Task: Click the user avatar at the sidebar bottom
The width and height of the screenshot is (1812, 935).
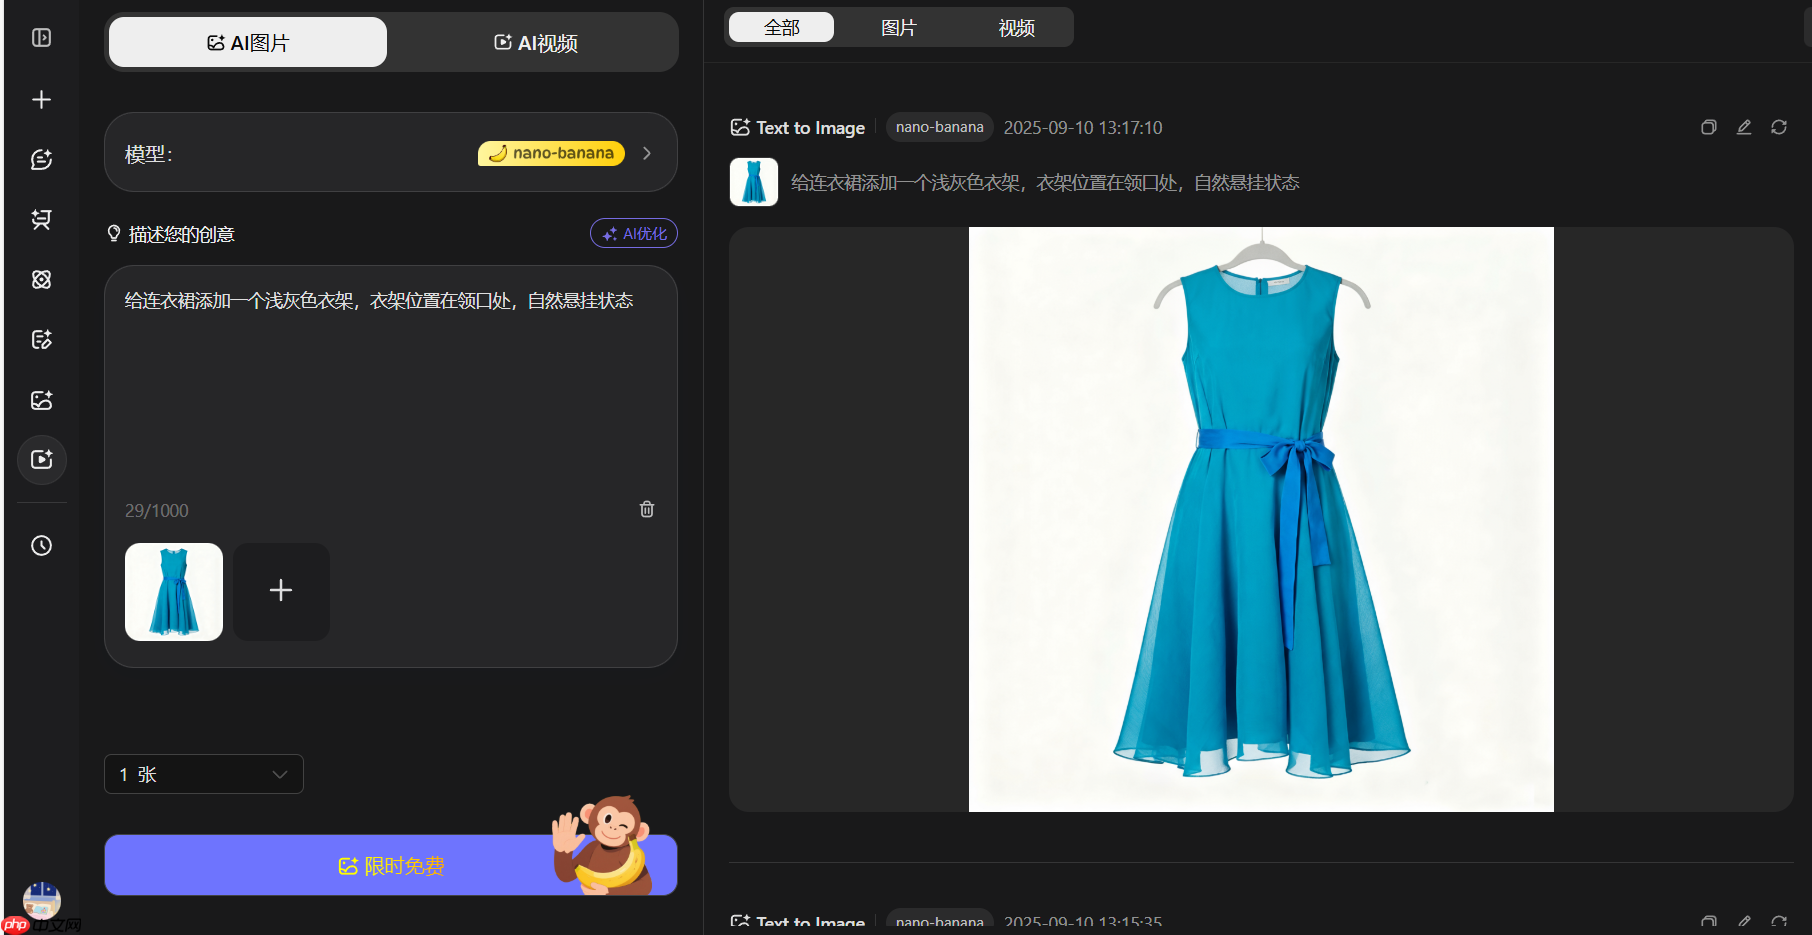Action: pyautogui.click(x=42, y=900)
